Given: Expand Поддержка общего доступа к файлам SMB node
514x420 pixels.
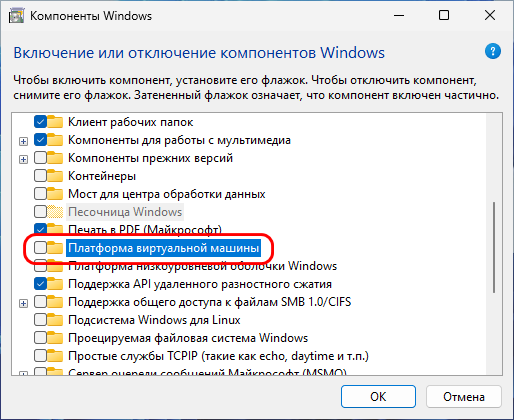Looking at the screenshot, I should pyautogui.click(x=23, y=304).
